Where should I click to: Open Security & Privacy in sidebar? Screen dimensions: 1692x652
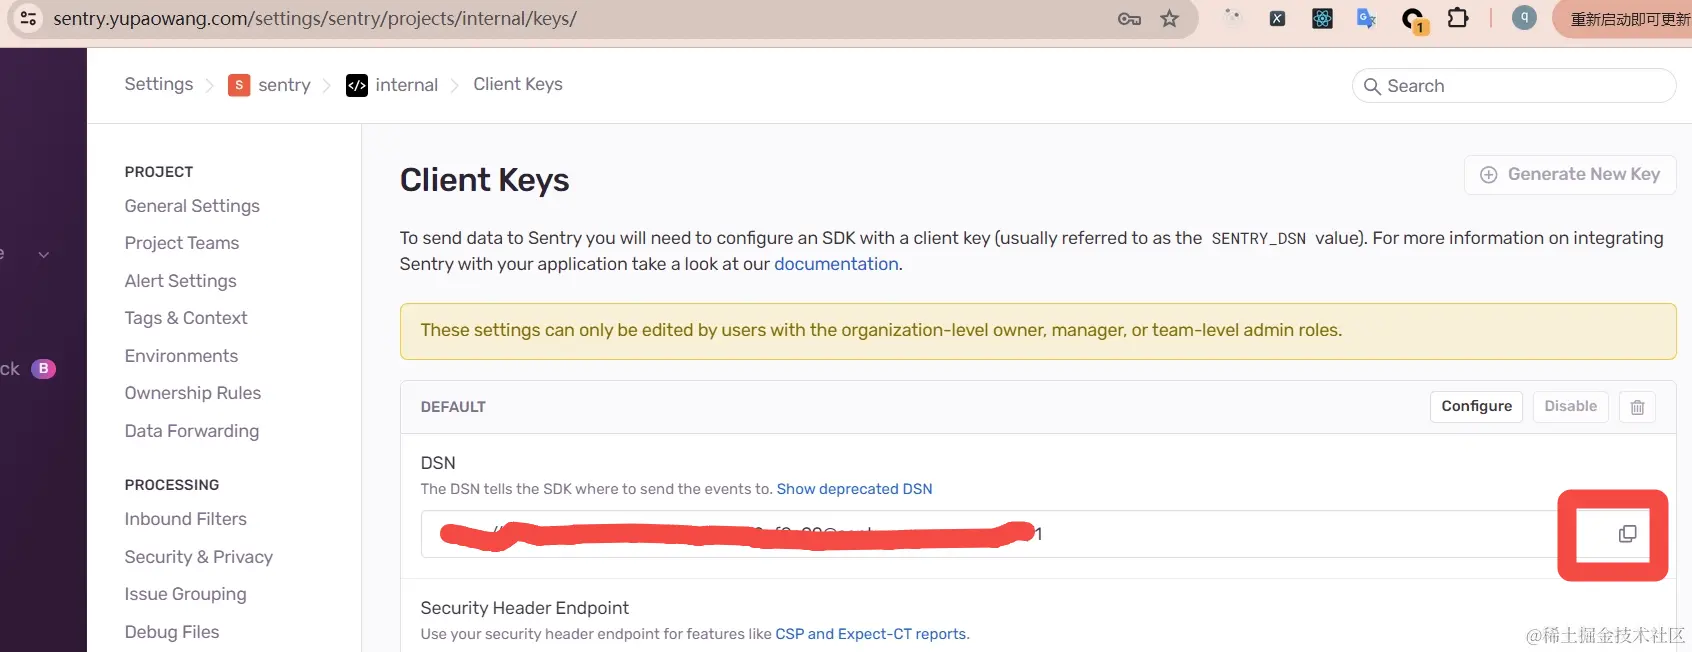[x=199, y=557]
